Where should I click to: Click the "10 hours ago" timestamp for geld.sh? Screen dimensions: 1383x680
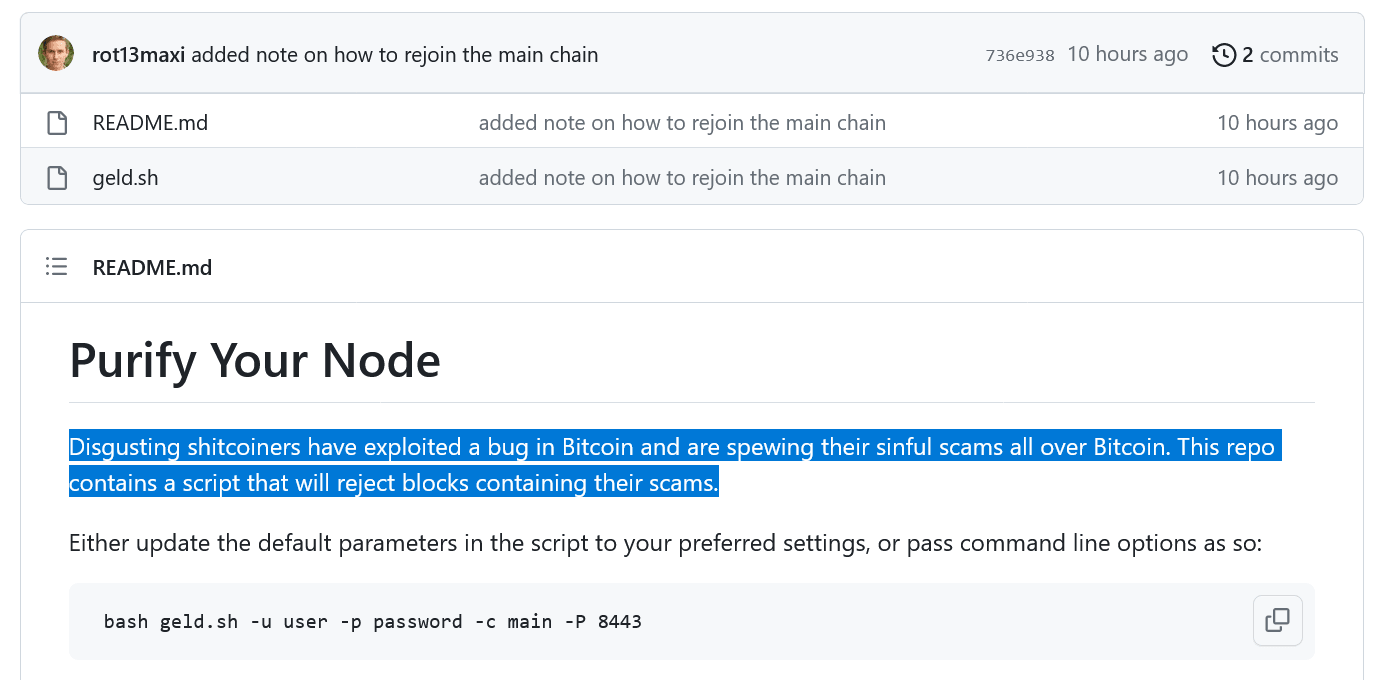click(1277, 178)
